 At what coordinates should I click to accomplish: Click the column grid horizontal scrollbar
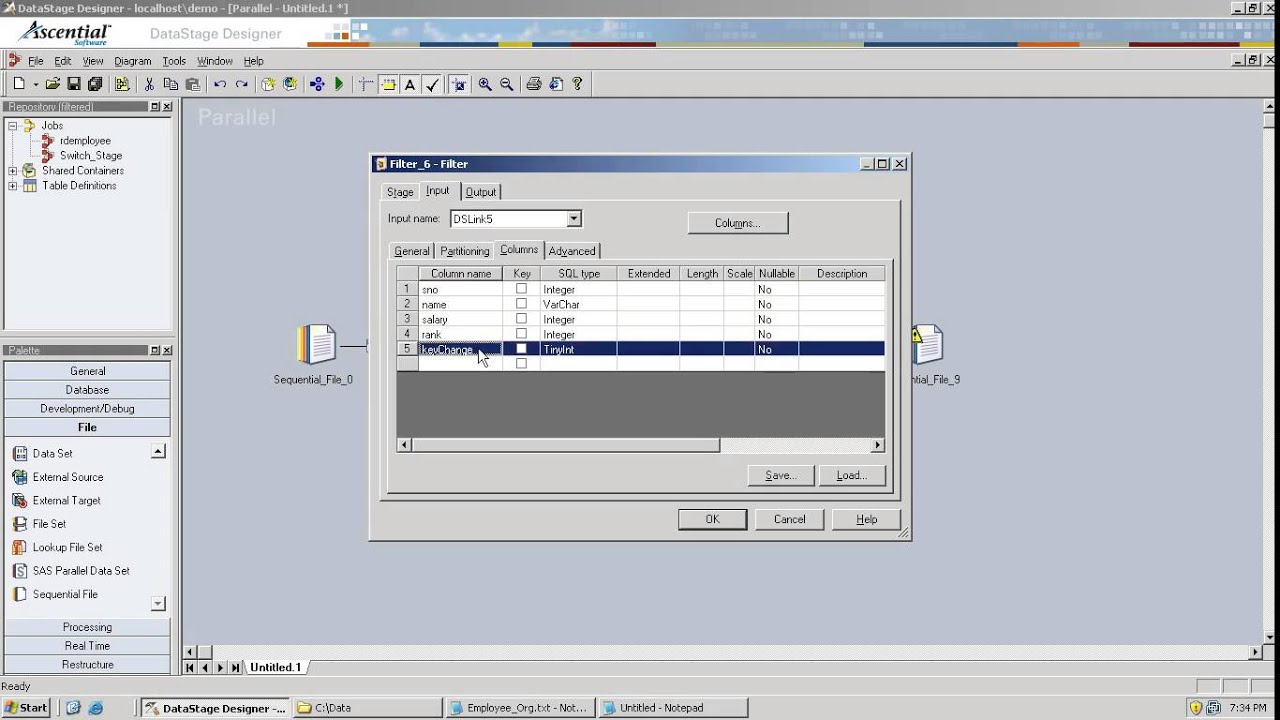click(x=640, y=445)
